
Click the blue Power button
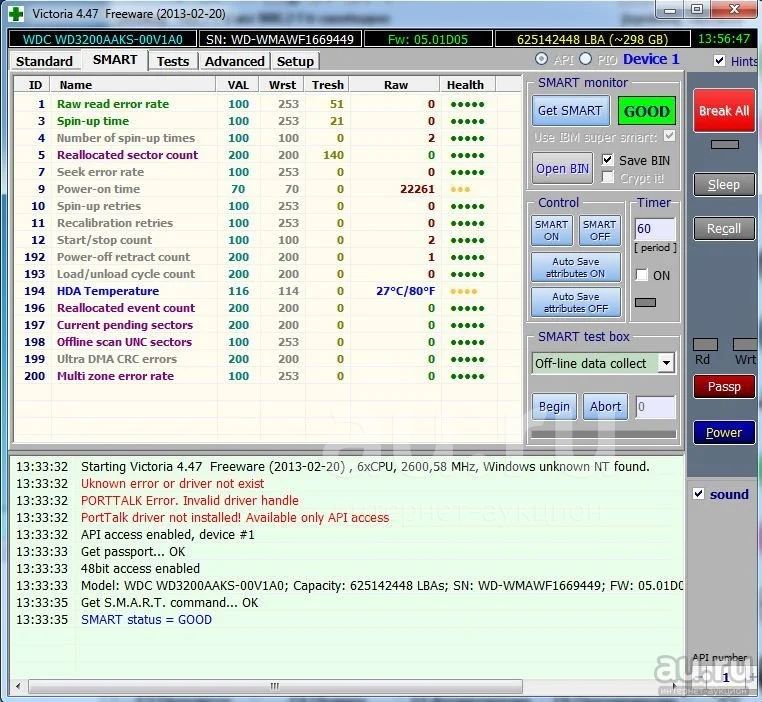pos(724,432)
